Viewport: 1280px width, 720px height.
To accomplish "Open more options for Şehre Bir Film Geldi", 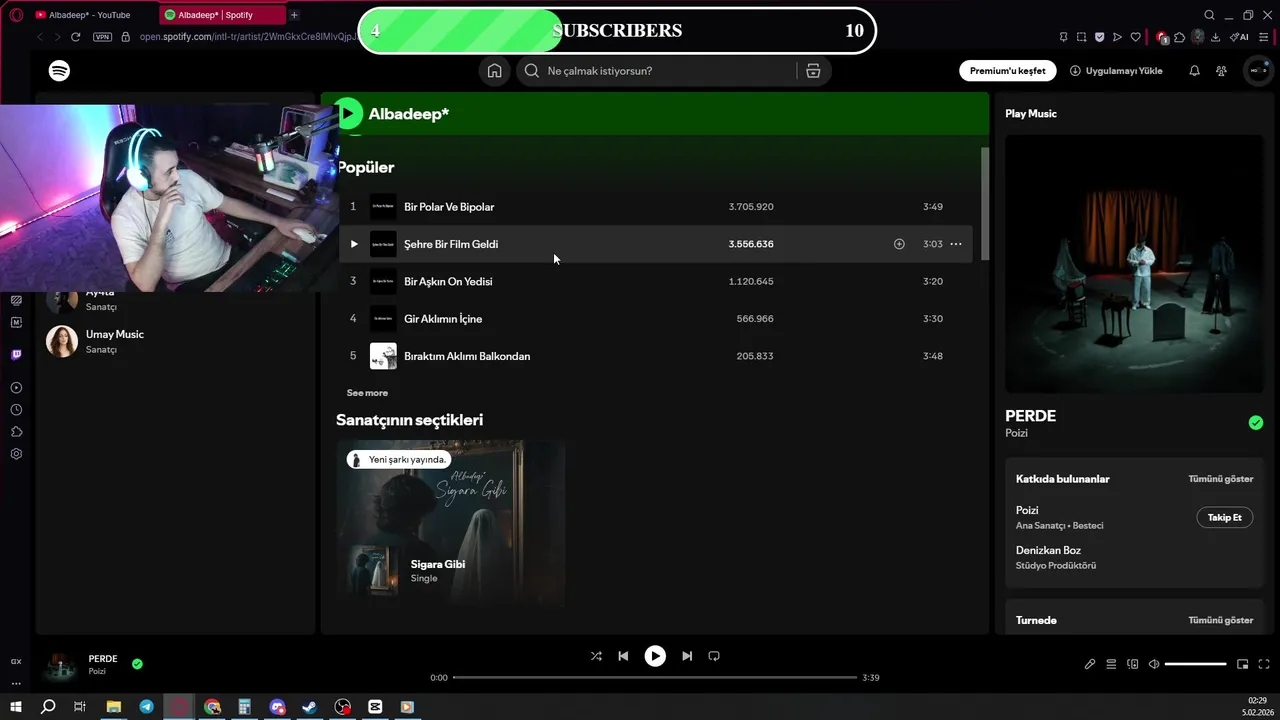I will click(x=956, y=244).
